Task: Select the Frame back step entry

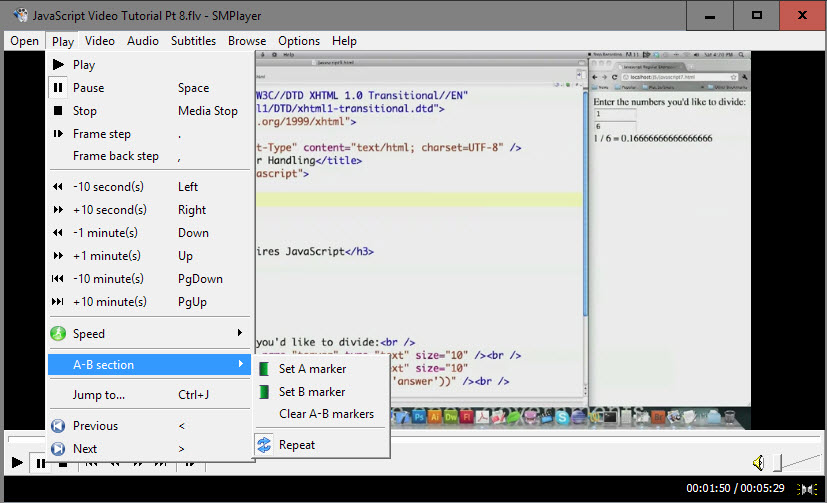Action: 149,156
